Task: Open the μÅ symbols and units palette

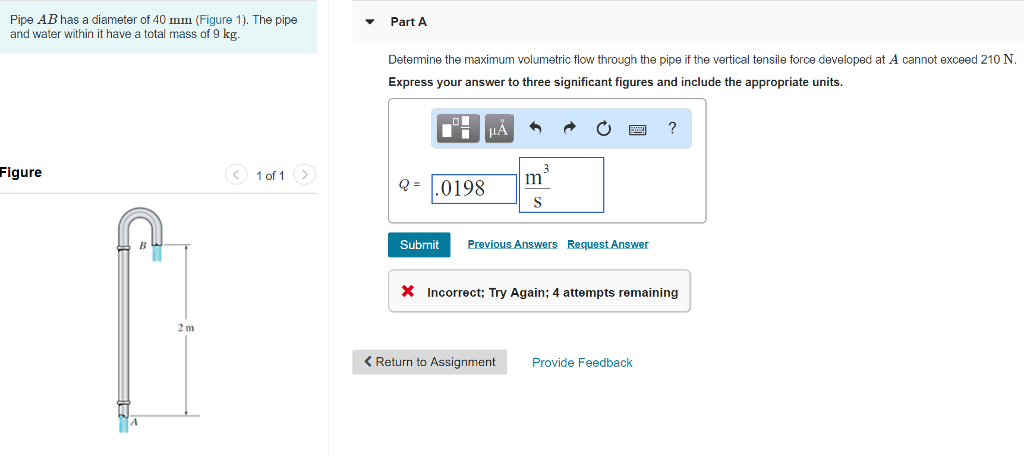Action: coord(498,128)
